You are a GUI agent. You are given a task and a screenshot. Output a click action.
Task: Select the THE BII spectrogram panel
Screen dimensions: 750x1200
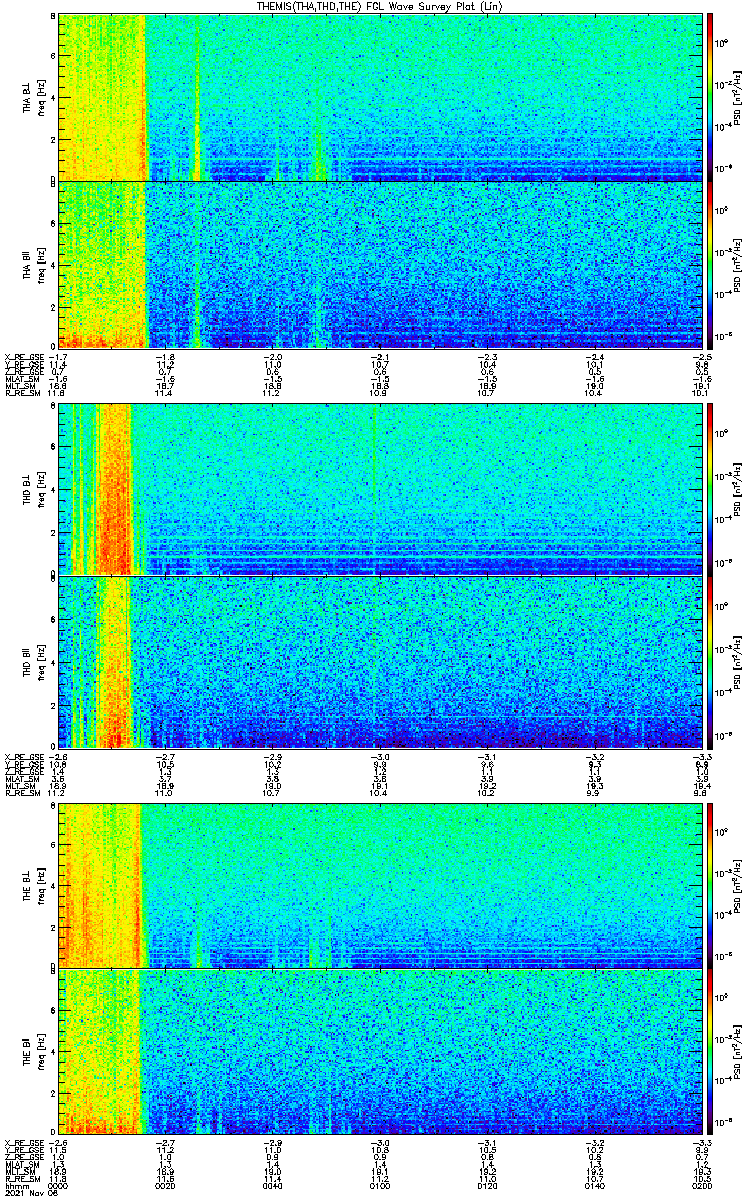click(381, 1052)
